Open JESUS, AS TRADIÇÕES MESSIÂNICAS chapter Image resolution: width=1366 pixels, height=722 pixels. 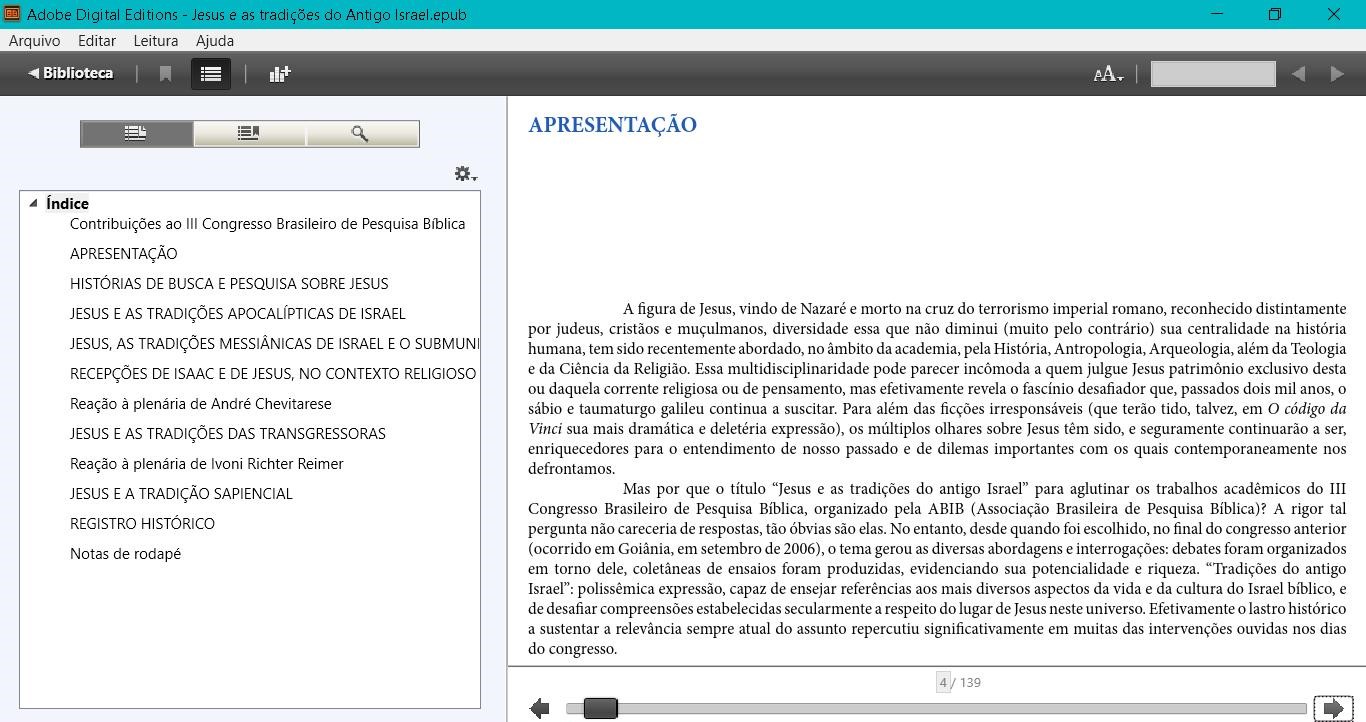(274, 344)
